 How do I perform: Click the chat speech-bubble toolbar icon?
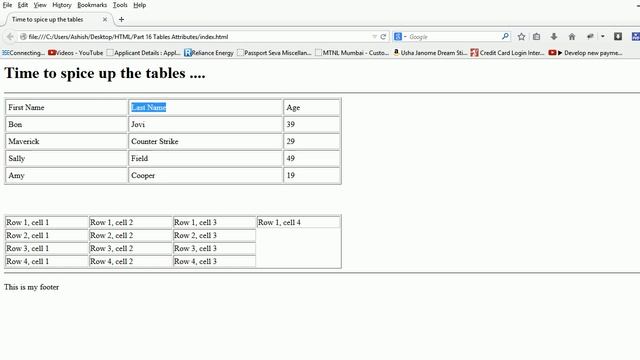(590, 37)
